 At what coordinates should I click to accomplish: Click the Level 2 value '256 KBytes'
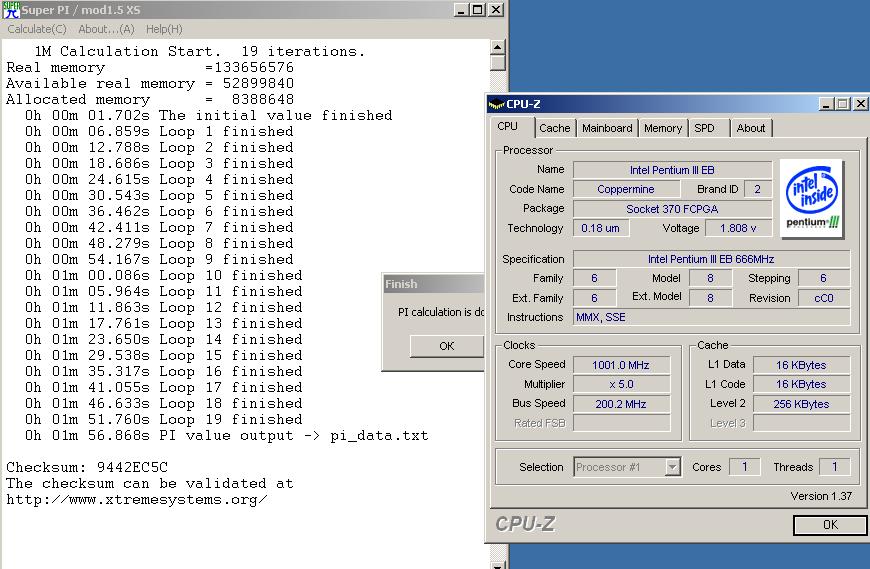[x=801, y=404]
